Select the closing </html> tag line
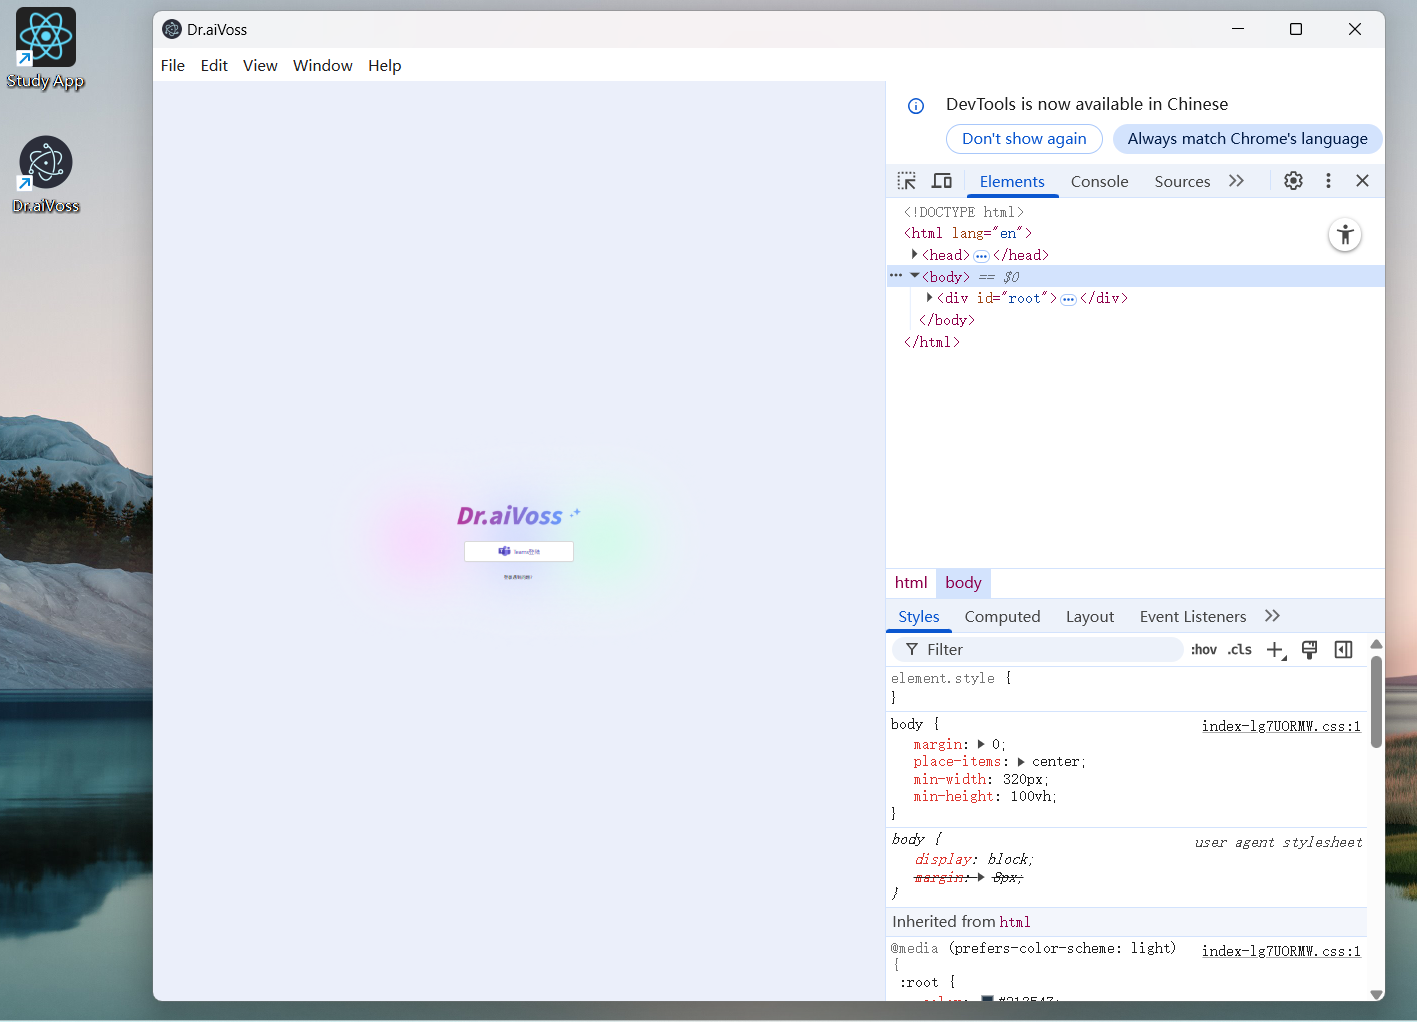Viewport: 1417px width, 1022px height. click(x=932, y=342)
